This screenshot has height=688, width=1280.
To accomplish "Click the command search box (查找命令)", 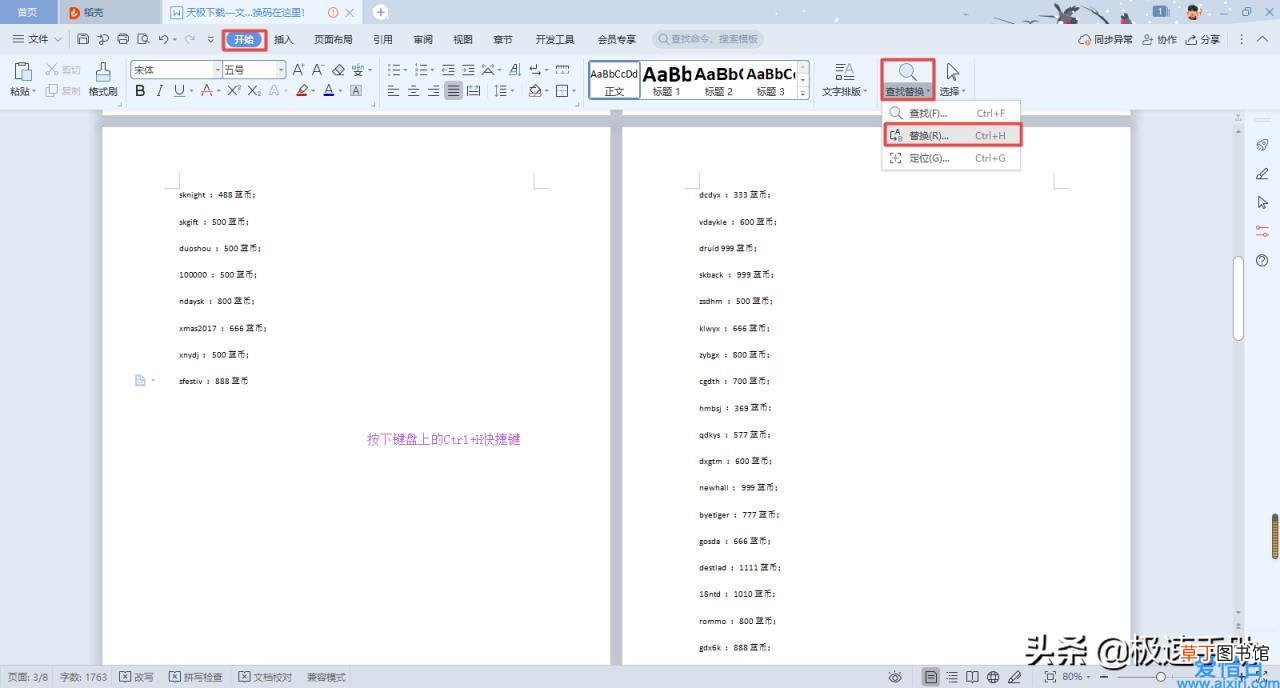I will (708, 39).
